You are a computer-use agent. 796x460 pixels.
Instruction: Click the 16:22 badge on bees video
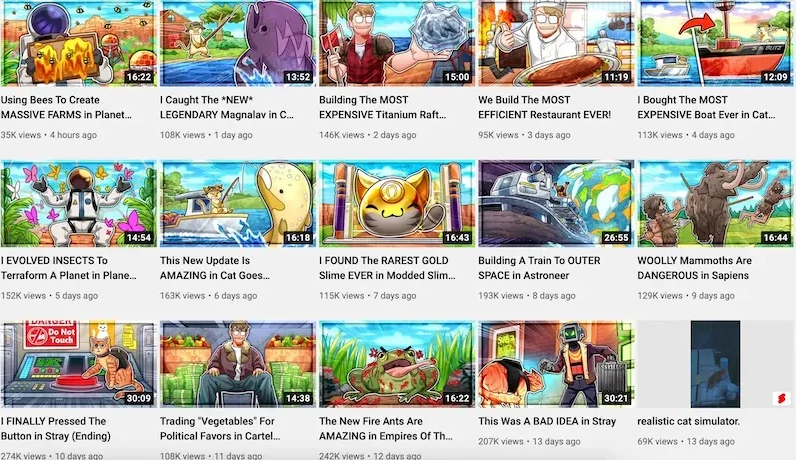point(139,77)
